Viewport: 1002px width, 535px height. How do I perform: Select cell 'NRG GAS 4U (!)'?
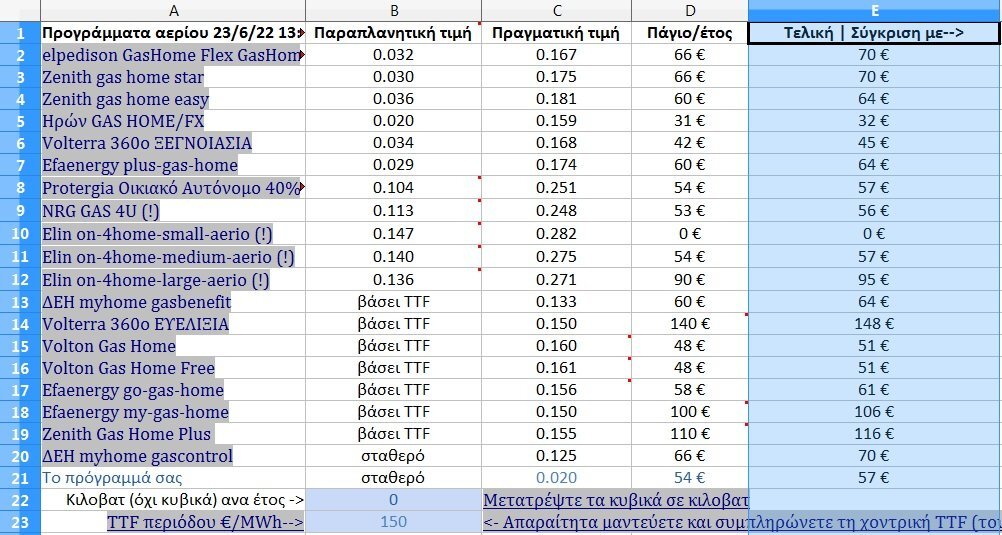pos(173,211)
